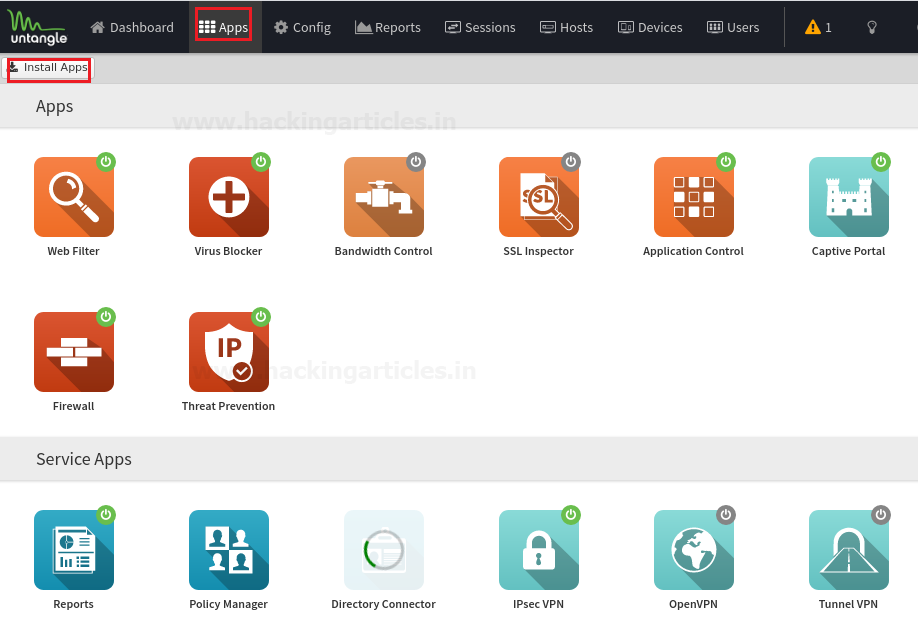Click the power indicator on Application Control
The height and width of the screenshot is (643, 918).
click(x=726, y=162)
